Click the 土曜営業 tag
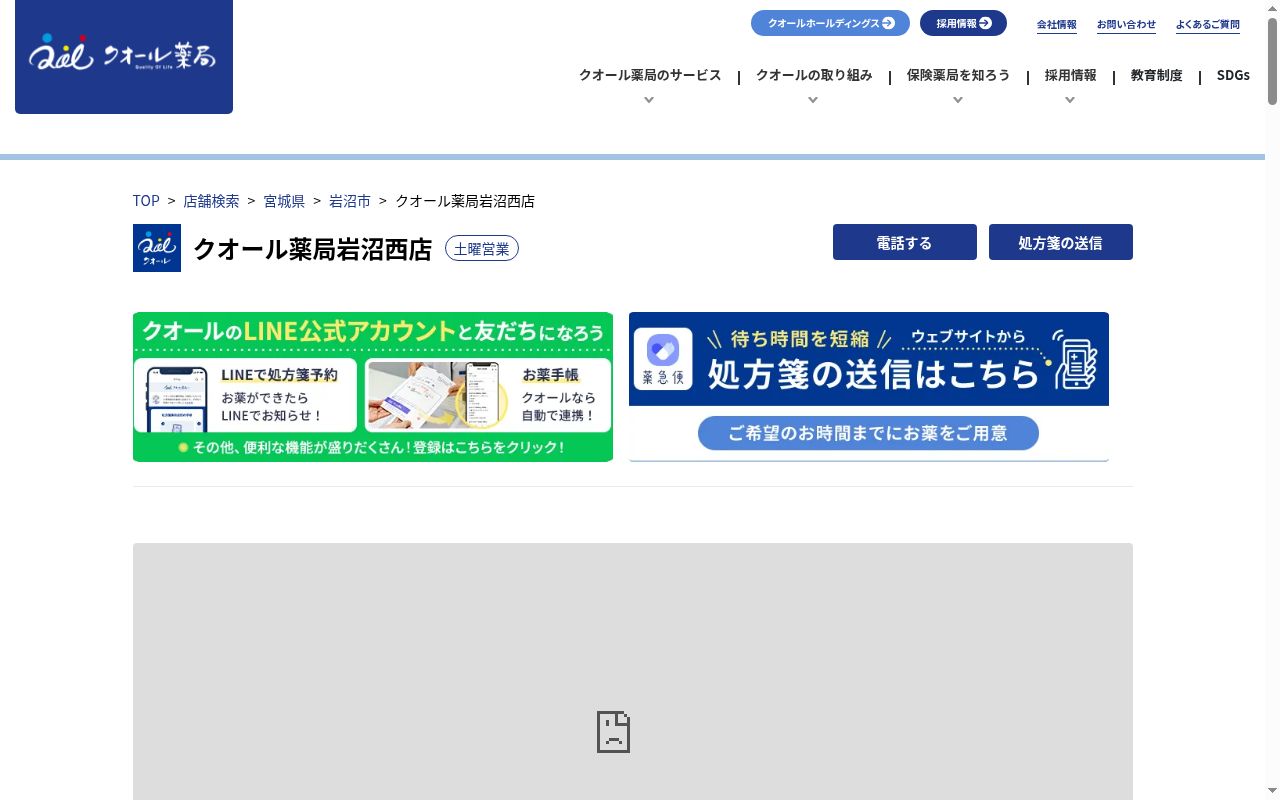 click(482, 249)
